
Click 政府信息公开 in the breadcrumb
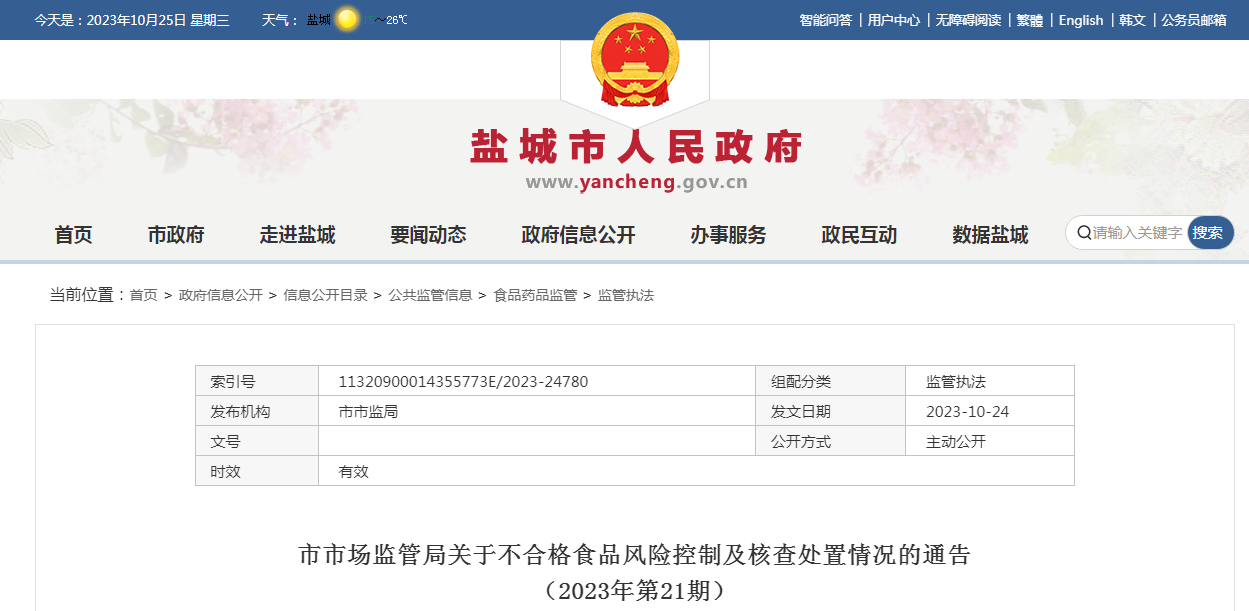point(220,295)
